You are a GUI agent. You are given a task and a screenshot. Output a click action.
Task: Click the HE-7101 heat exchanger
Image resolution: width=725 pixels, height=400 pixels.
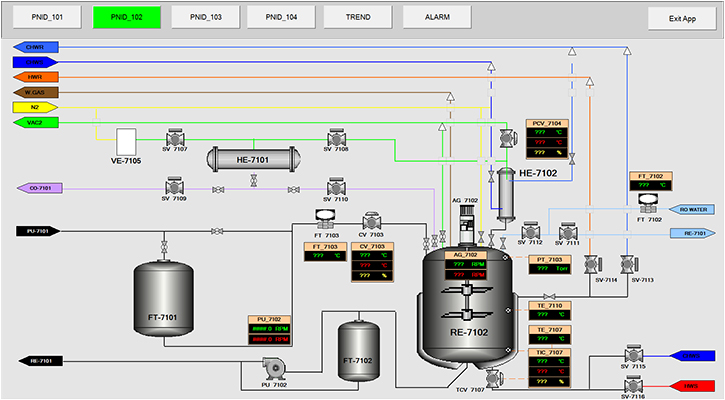pos(253,159)
